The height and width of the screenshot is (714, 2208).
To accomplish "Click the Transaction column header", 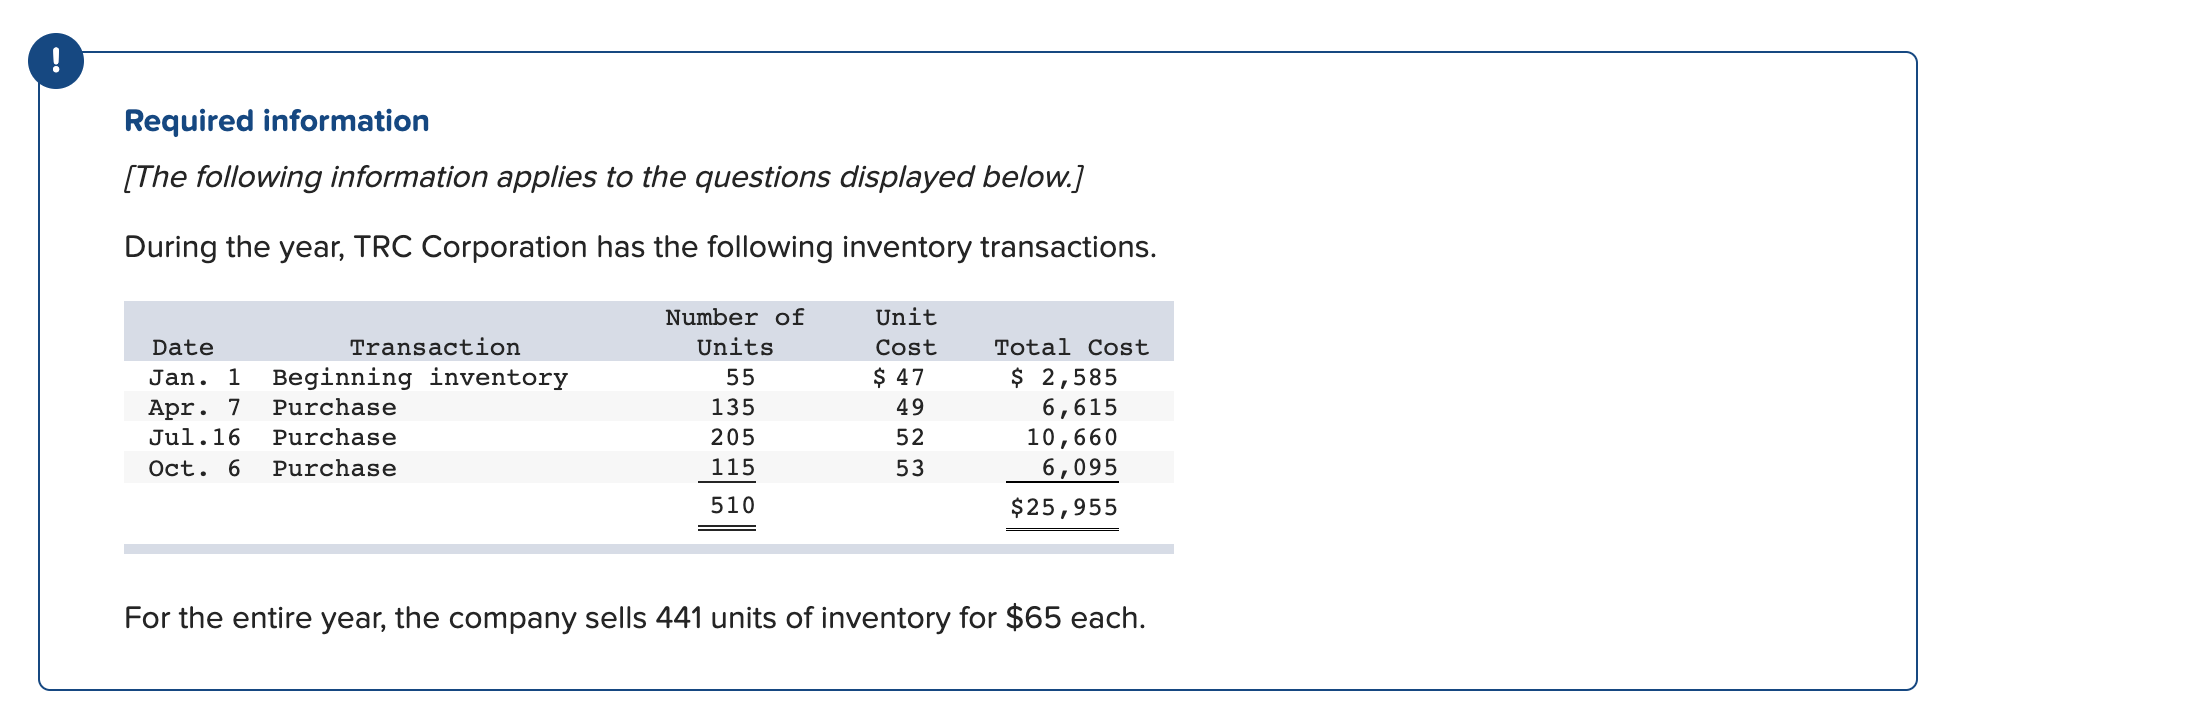I will click(435, 347).
